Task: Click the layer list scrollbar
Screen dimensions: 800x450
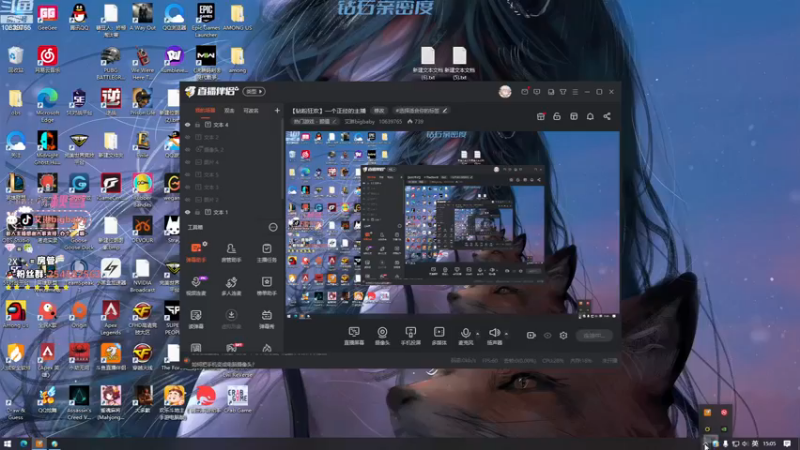Action: tap(282, 158)
